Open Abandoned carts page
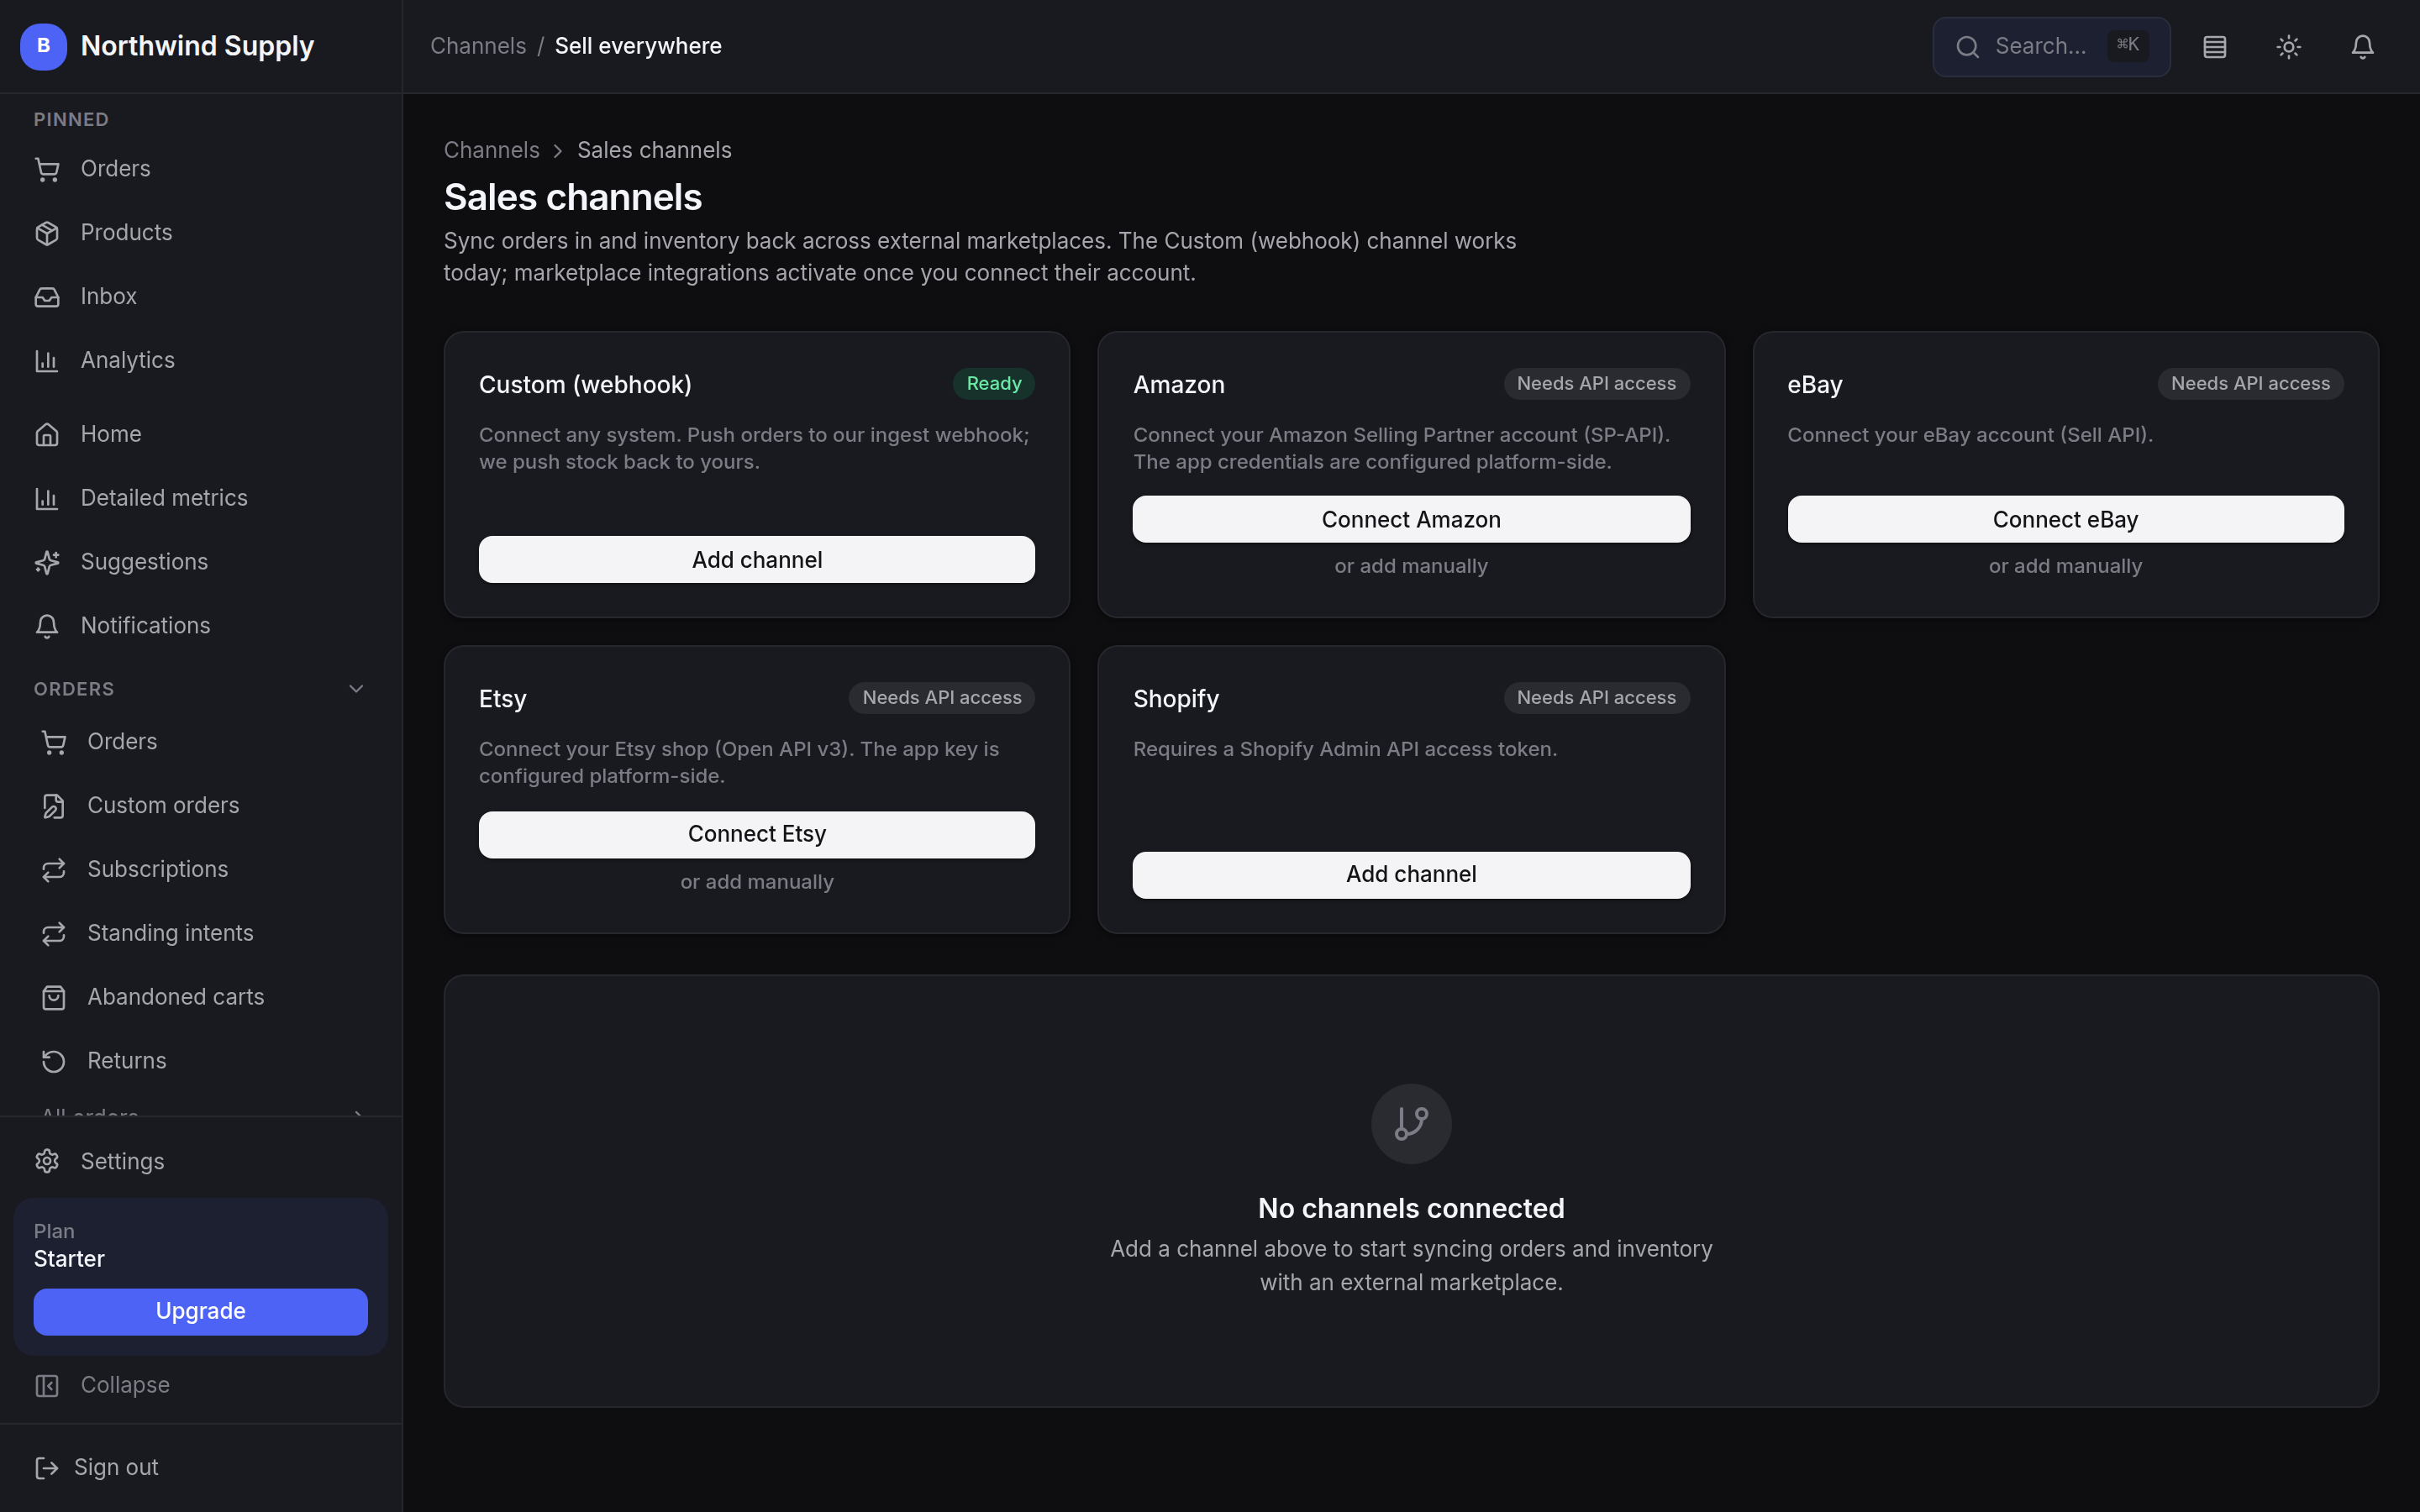 pos(200,998)
